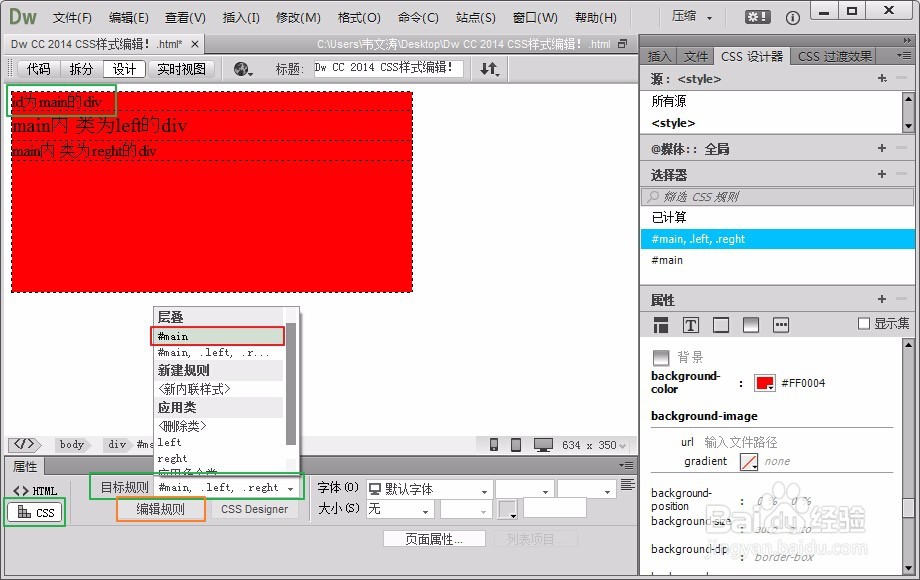
Task: Click the 标题 title input field
Action: 388,68
